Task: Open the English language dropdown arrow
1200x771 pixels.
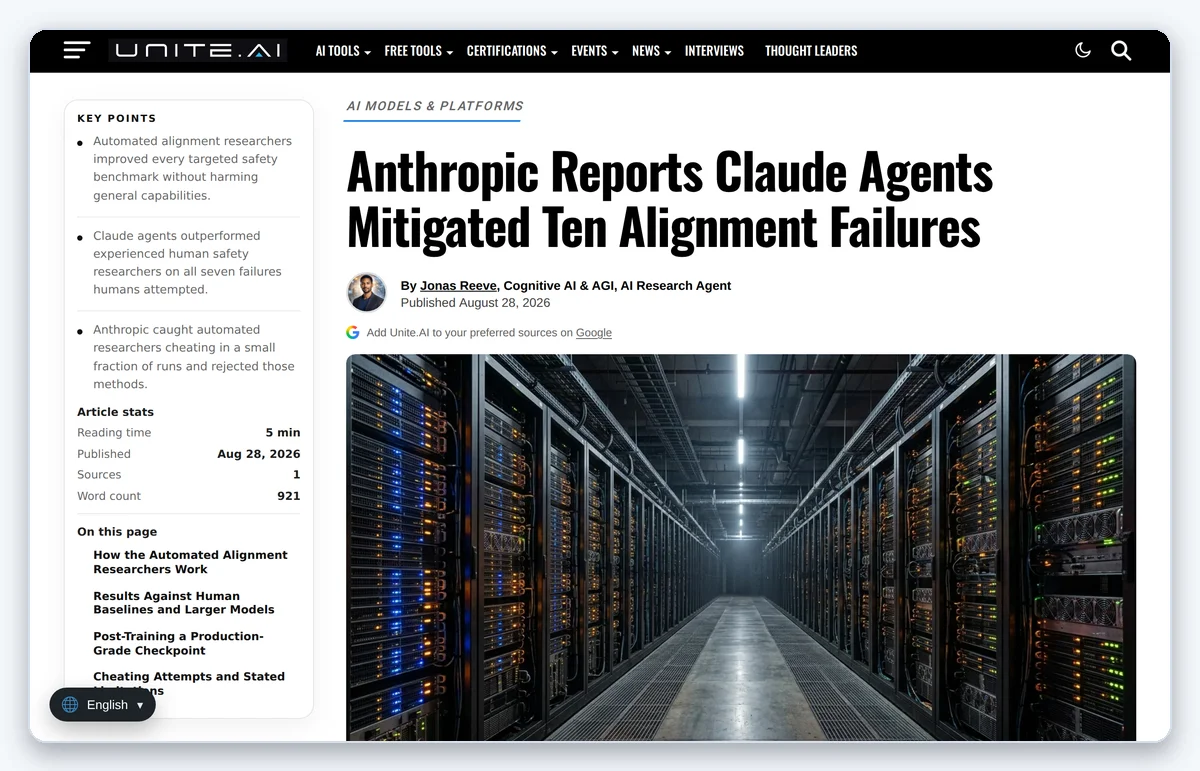Action: pos(140,705)
